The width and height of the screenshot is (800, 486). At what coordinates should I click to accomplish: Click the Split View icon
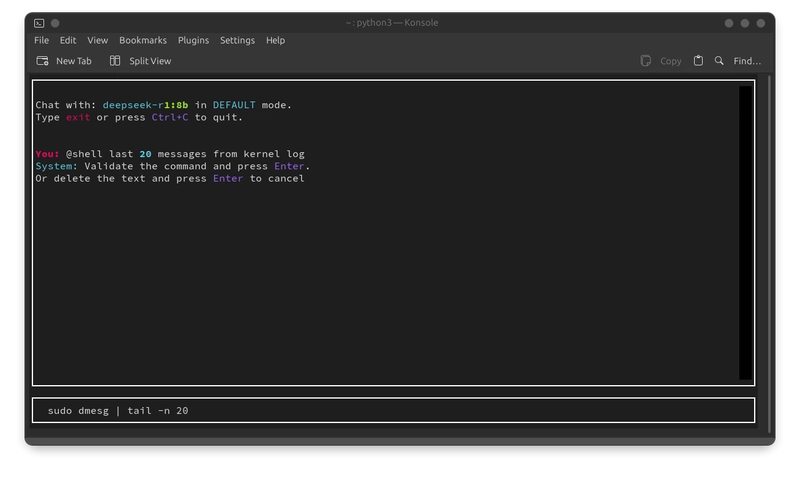115,61
